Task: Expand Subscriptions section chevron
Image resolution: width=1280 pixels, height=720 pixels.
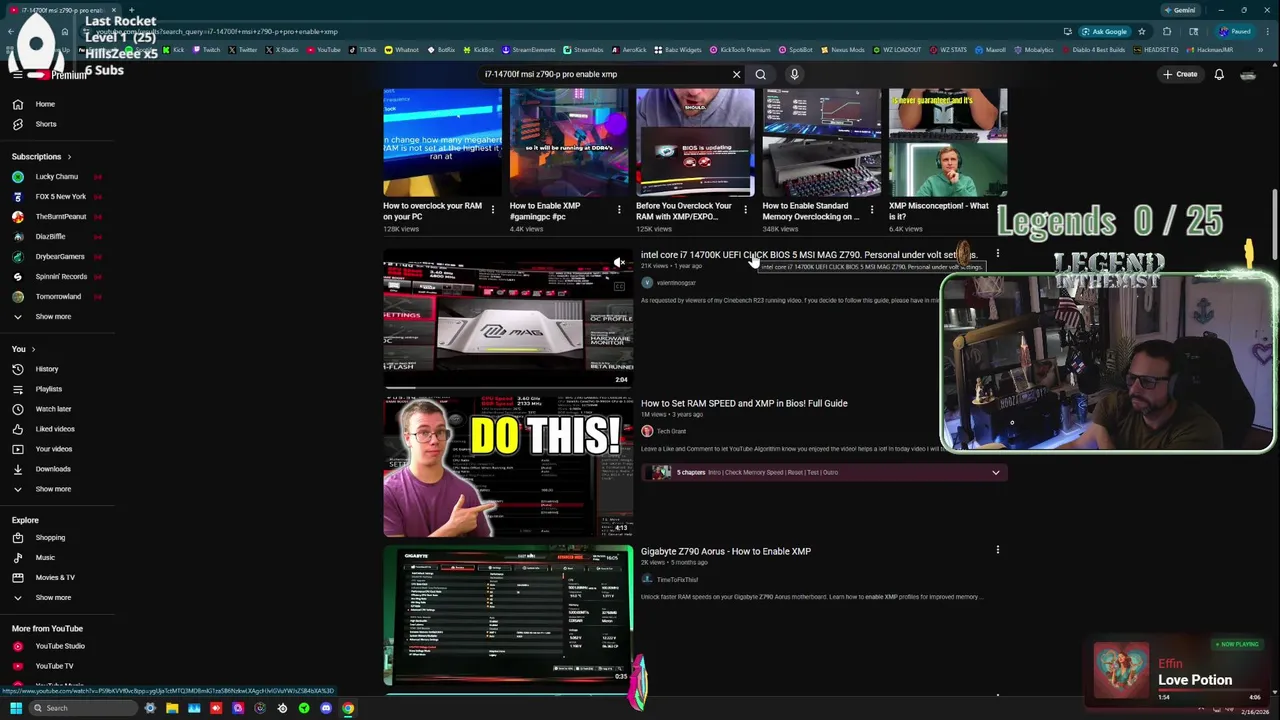Action: (69, 157)
